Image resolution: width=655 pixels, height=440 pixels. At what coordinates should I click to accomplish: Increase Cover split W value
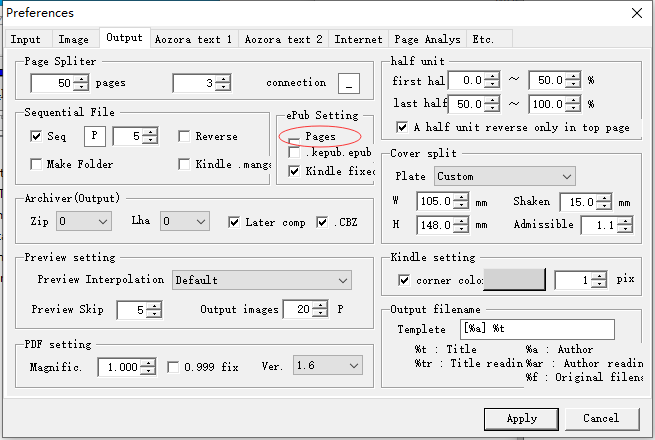(461, 197)
